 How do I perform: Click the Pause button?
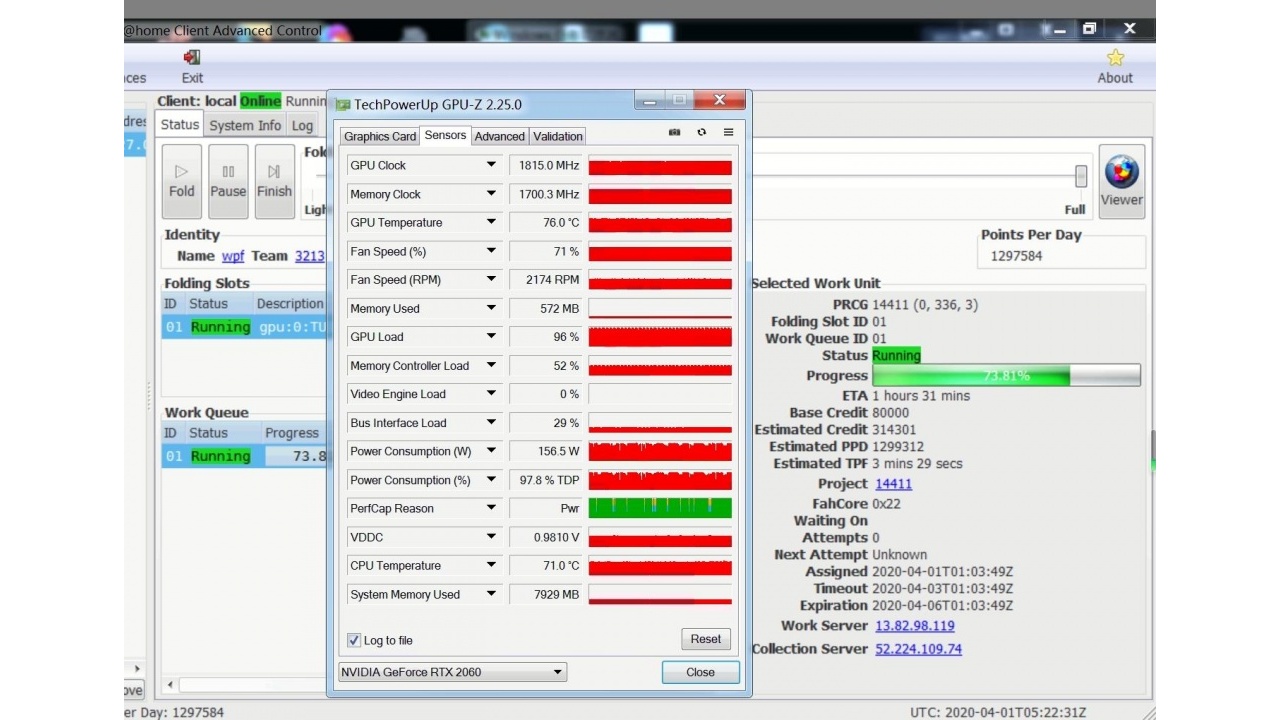(228, 181)
